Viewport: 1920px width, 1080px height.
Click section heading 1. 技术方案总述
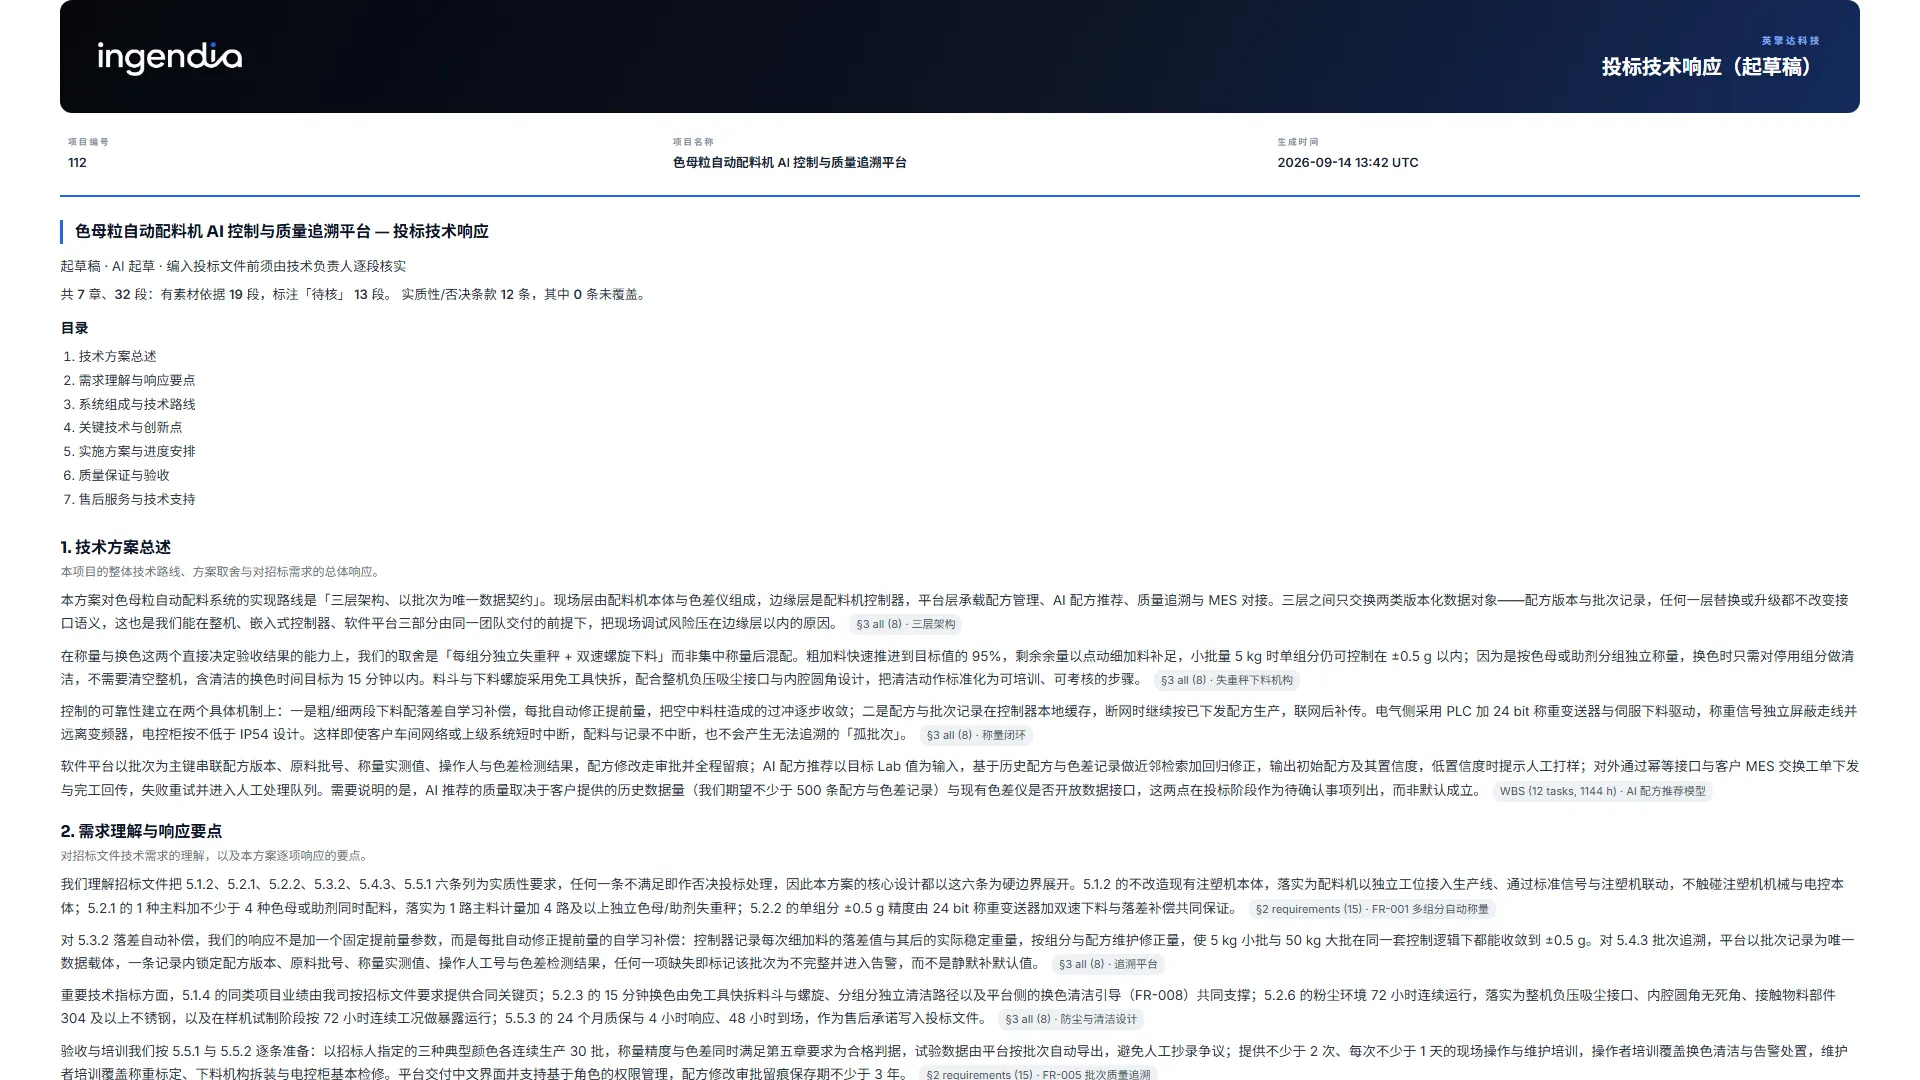click(x=115, y=547)
